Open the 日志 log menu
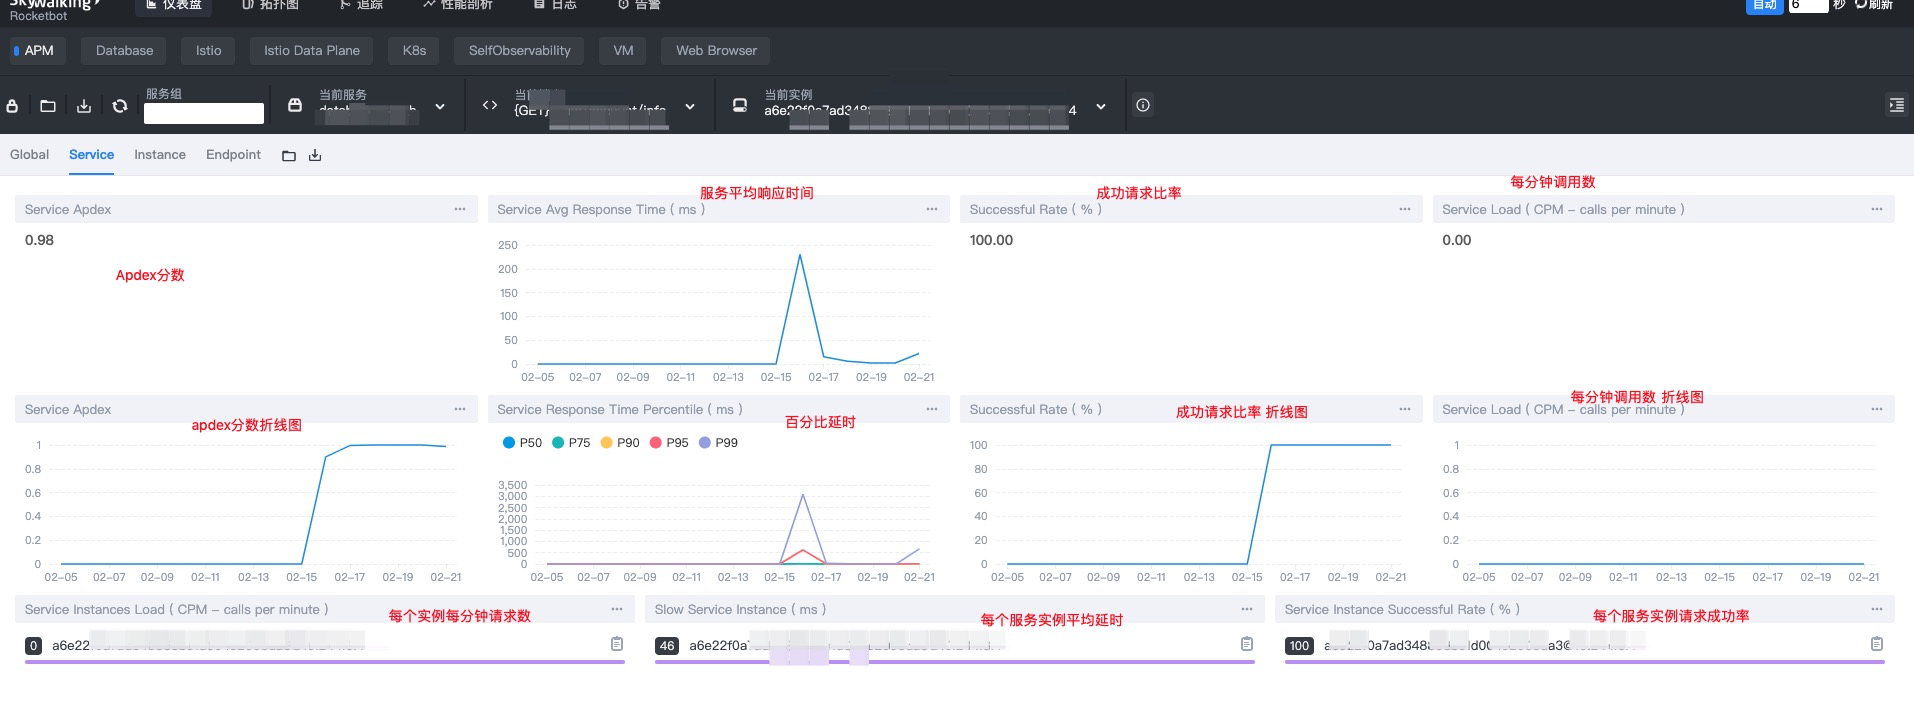Viewport: 1914px width, 719px height. 555,5
